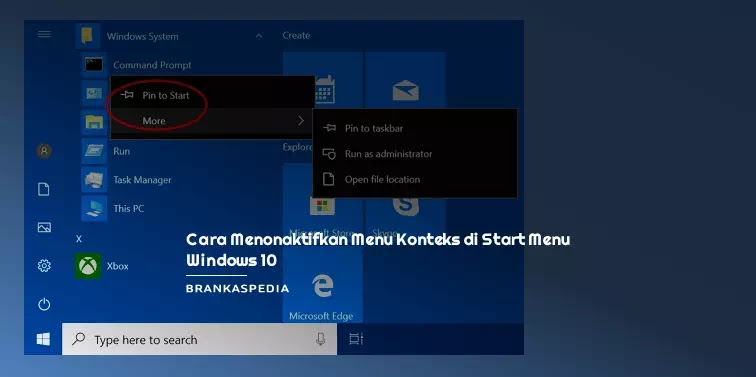756x377 pixels.
Task: Click the Windows System folder label
Action: click(143, 37)
